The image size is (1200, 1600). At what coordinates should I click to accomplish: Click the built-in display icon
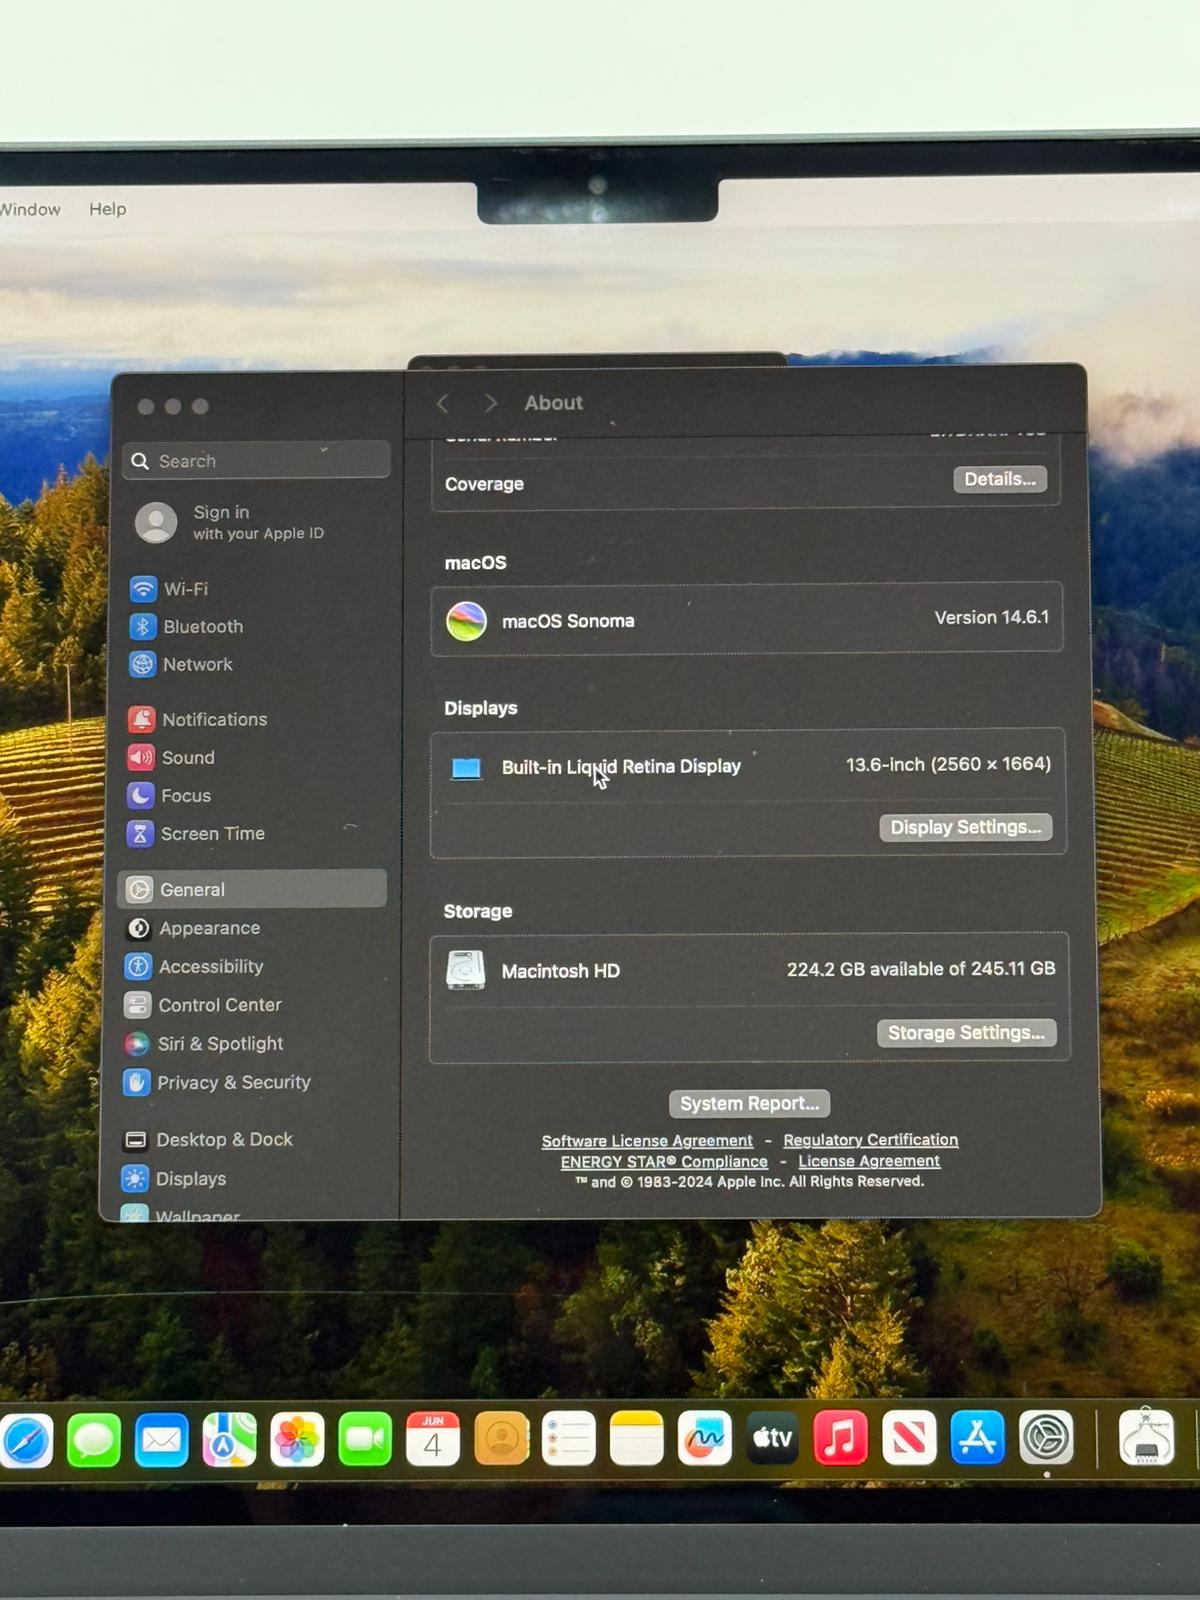[466, 768]
